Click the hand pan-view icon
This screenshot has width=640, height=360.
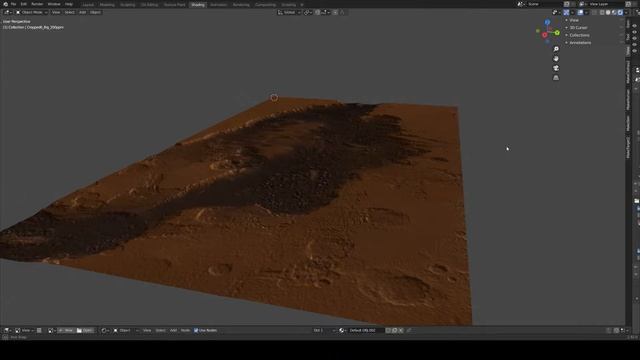tap(556, 58)
